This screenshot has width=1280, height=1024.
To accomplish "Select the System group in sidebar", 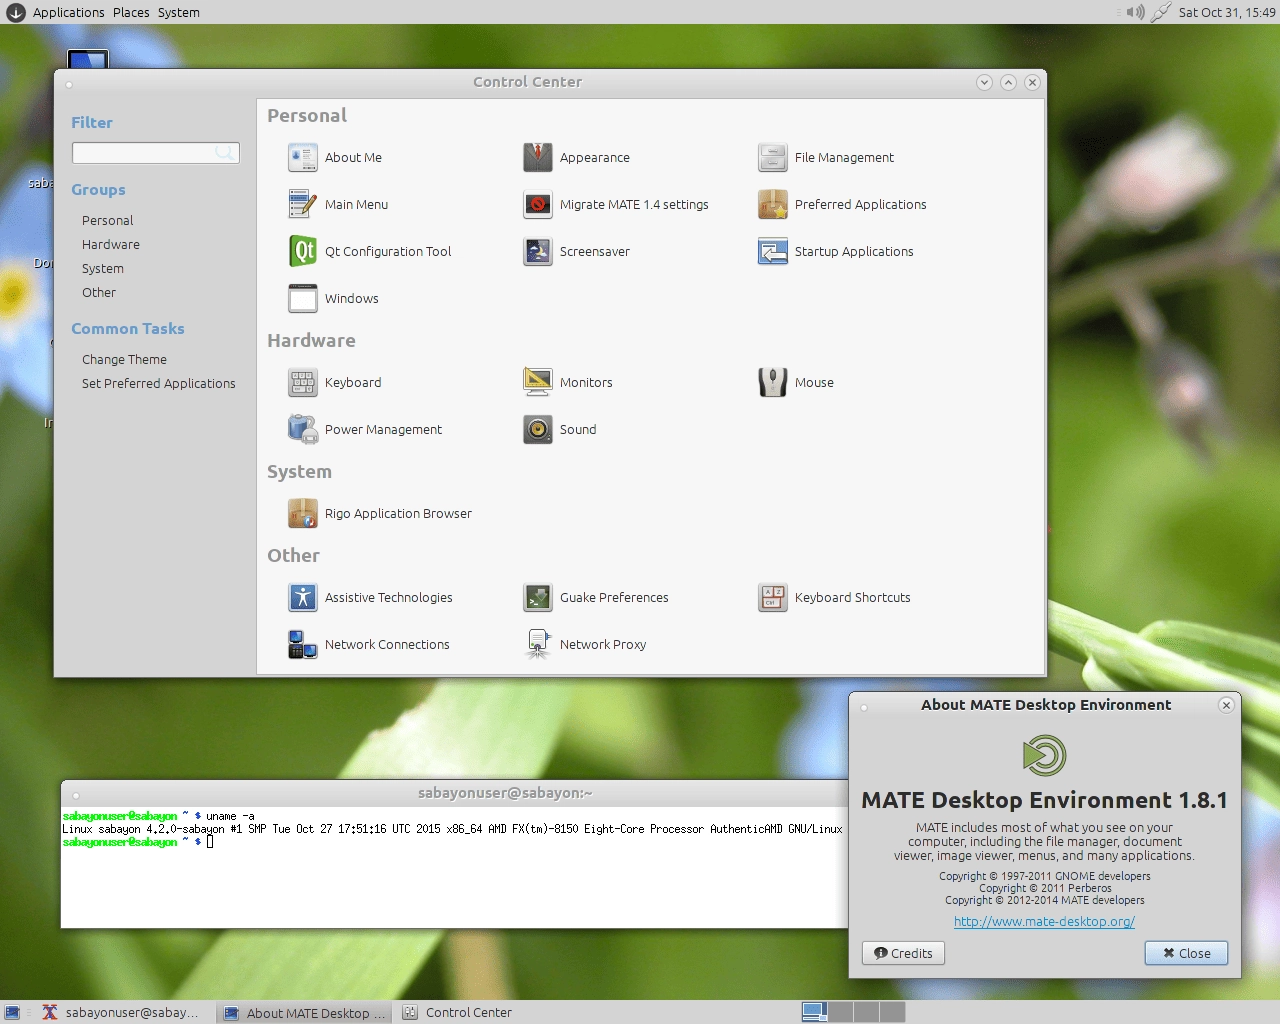I will 103,268.
